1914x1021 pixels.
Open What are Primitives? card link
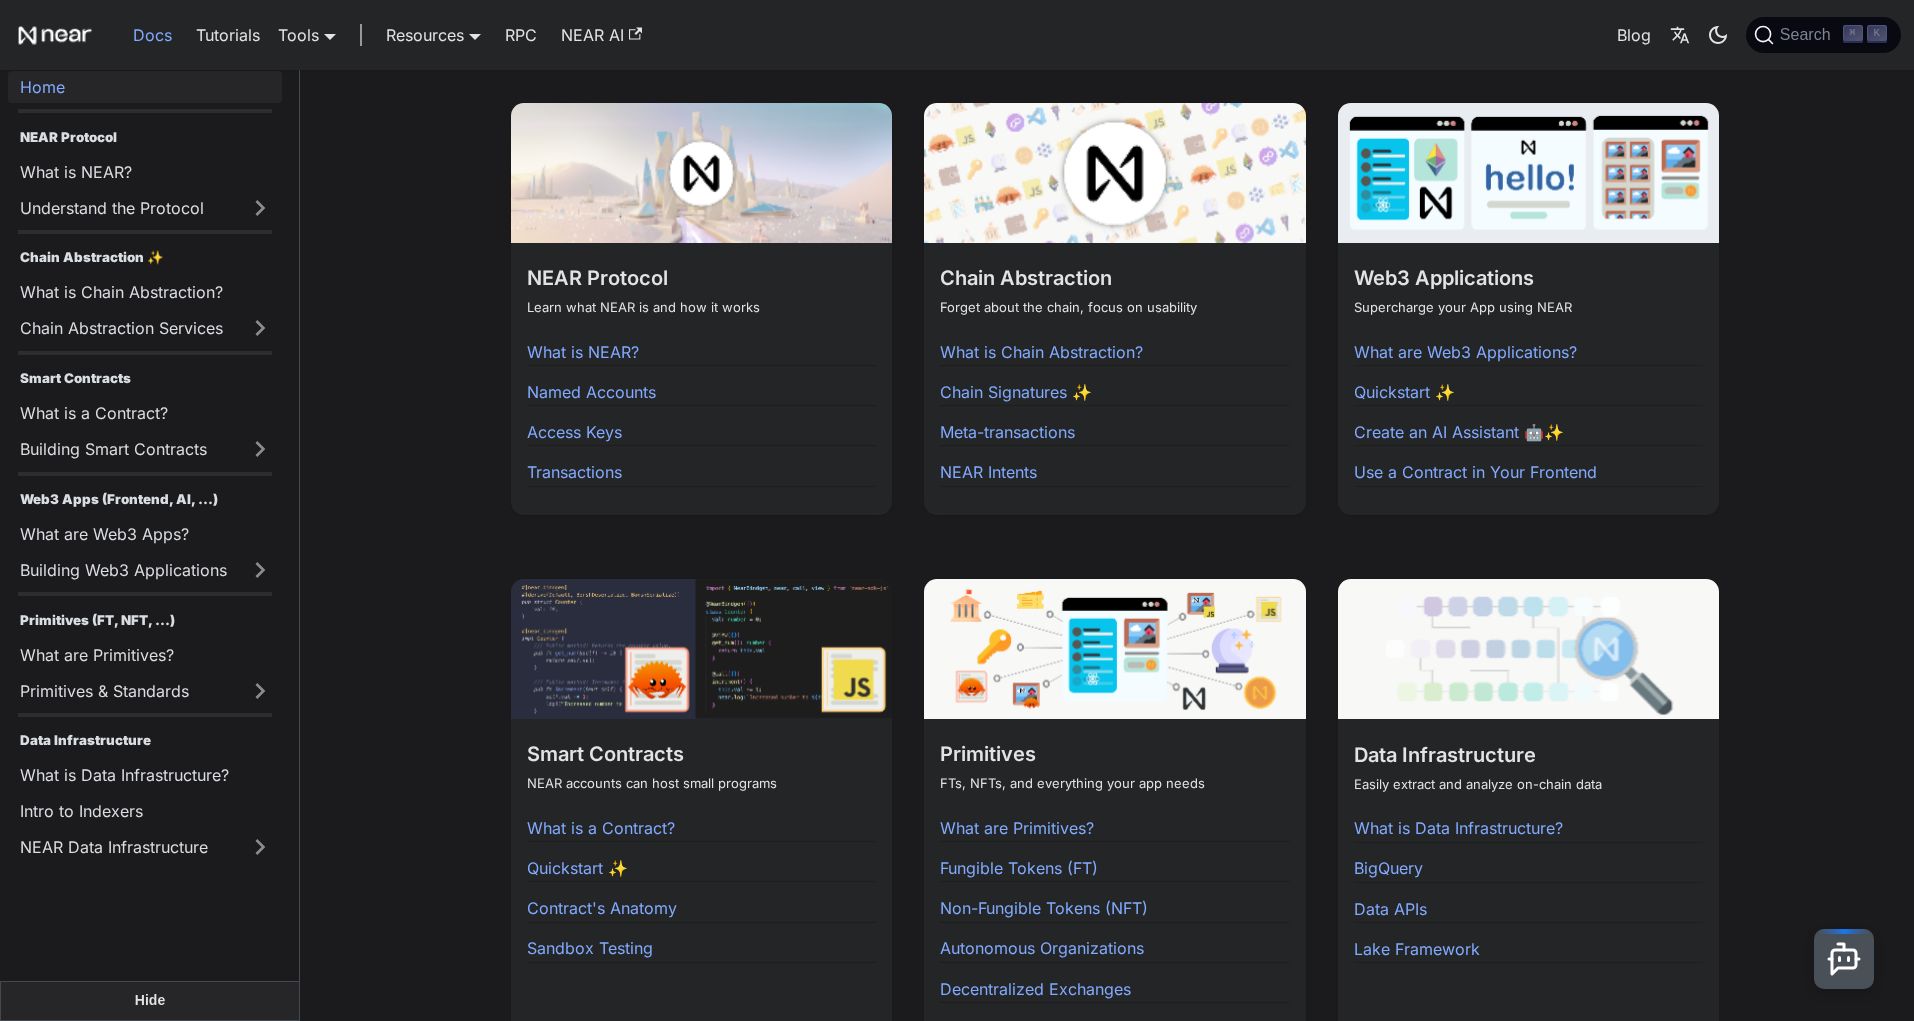1016,828
